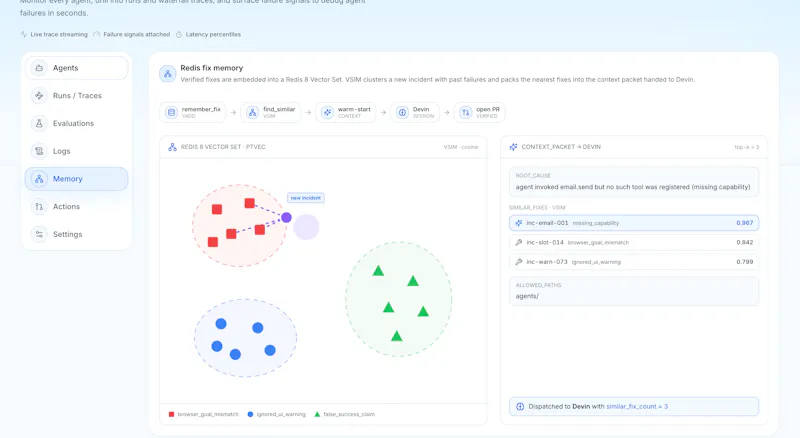The height and width of the screenshot is (438, 800).
Task: Click the 'new incident' label tag
Action: 306,198
